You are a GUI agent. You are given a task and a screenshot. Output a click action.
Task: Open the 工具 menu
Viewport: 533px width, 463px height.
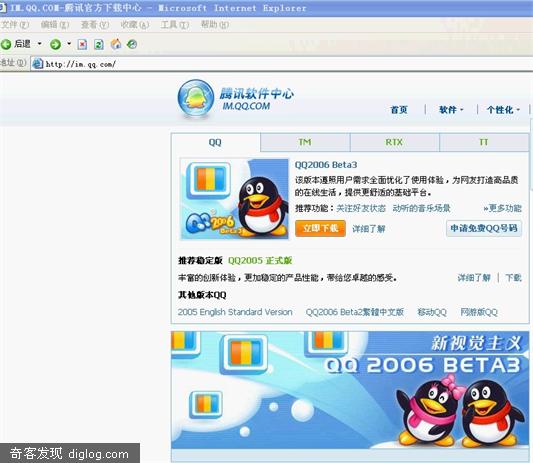(175, 25)
